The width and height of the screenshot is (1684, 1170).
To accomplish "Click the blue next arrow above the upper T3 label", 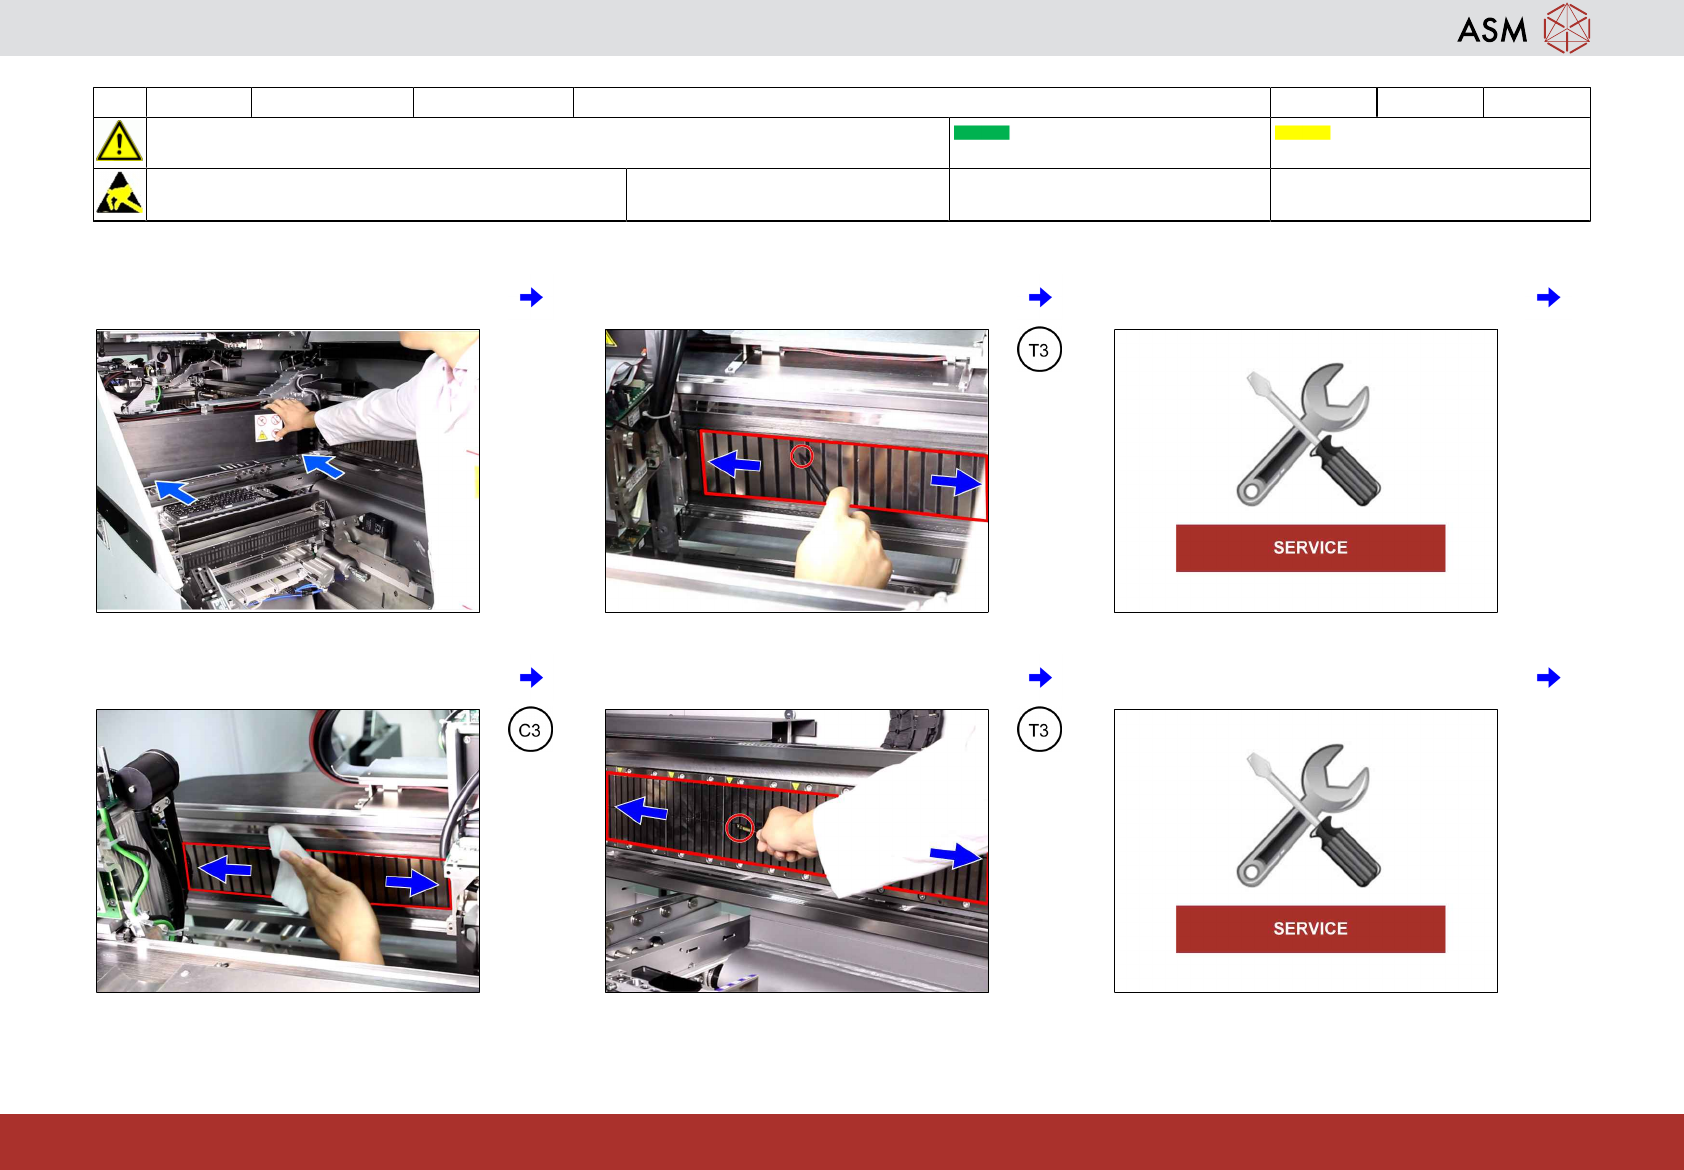I will (1040, 297).
